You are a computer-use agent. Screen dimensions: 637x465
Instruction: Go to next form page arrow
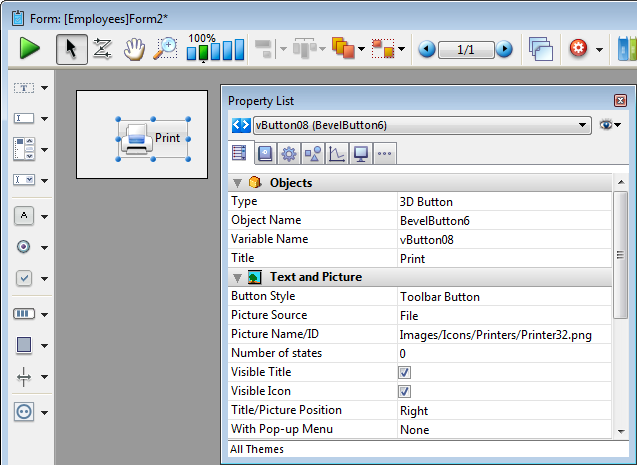pos(505,48)
